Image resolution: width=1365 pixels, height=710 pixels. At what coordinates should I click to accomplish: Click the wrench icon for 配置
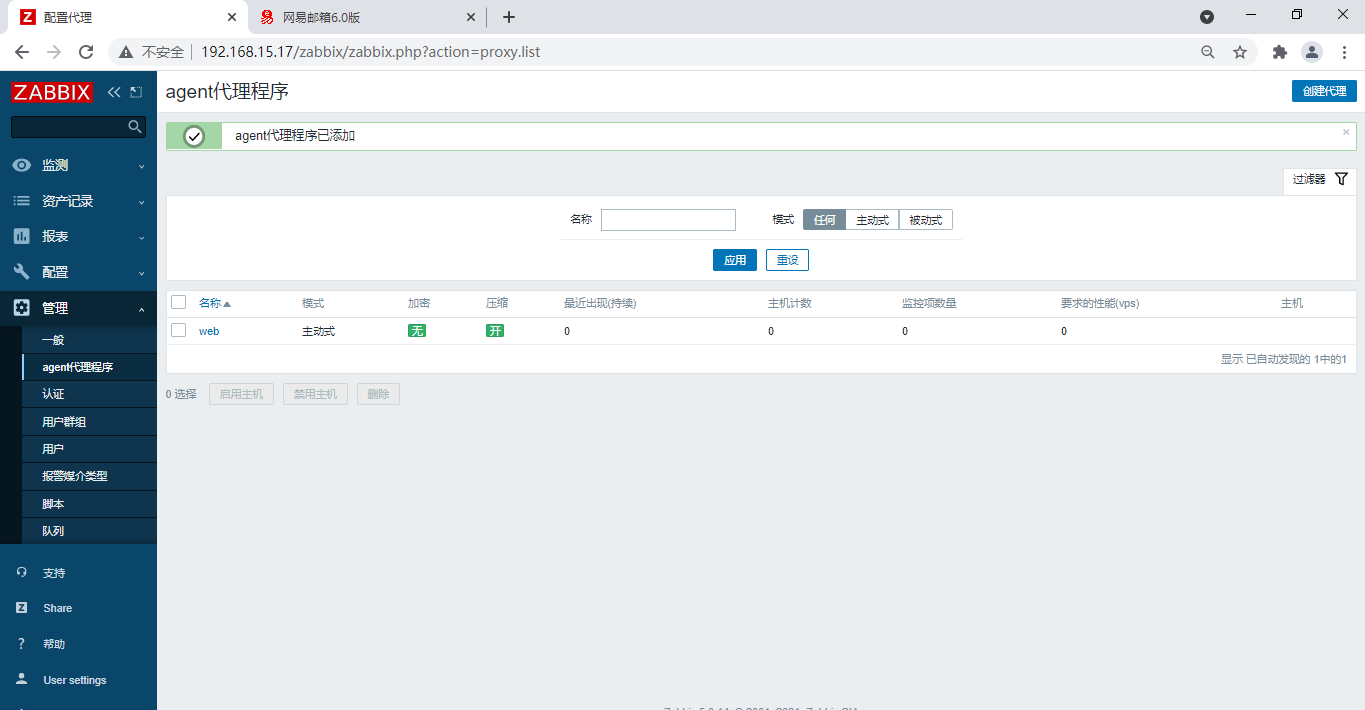[21, 272]
